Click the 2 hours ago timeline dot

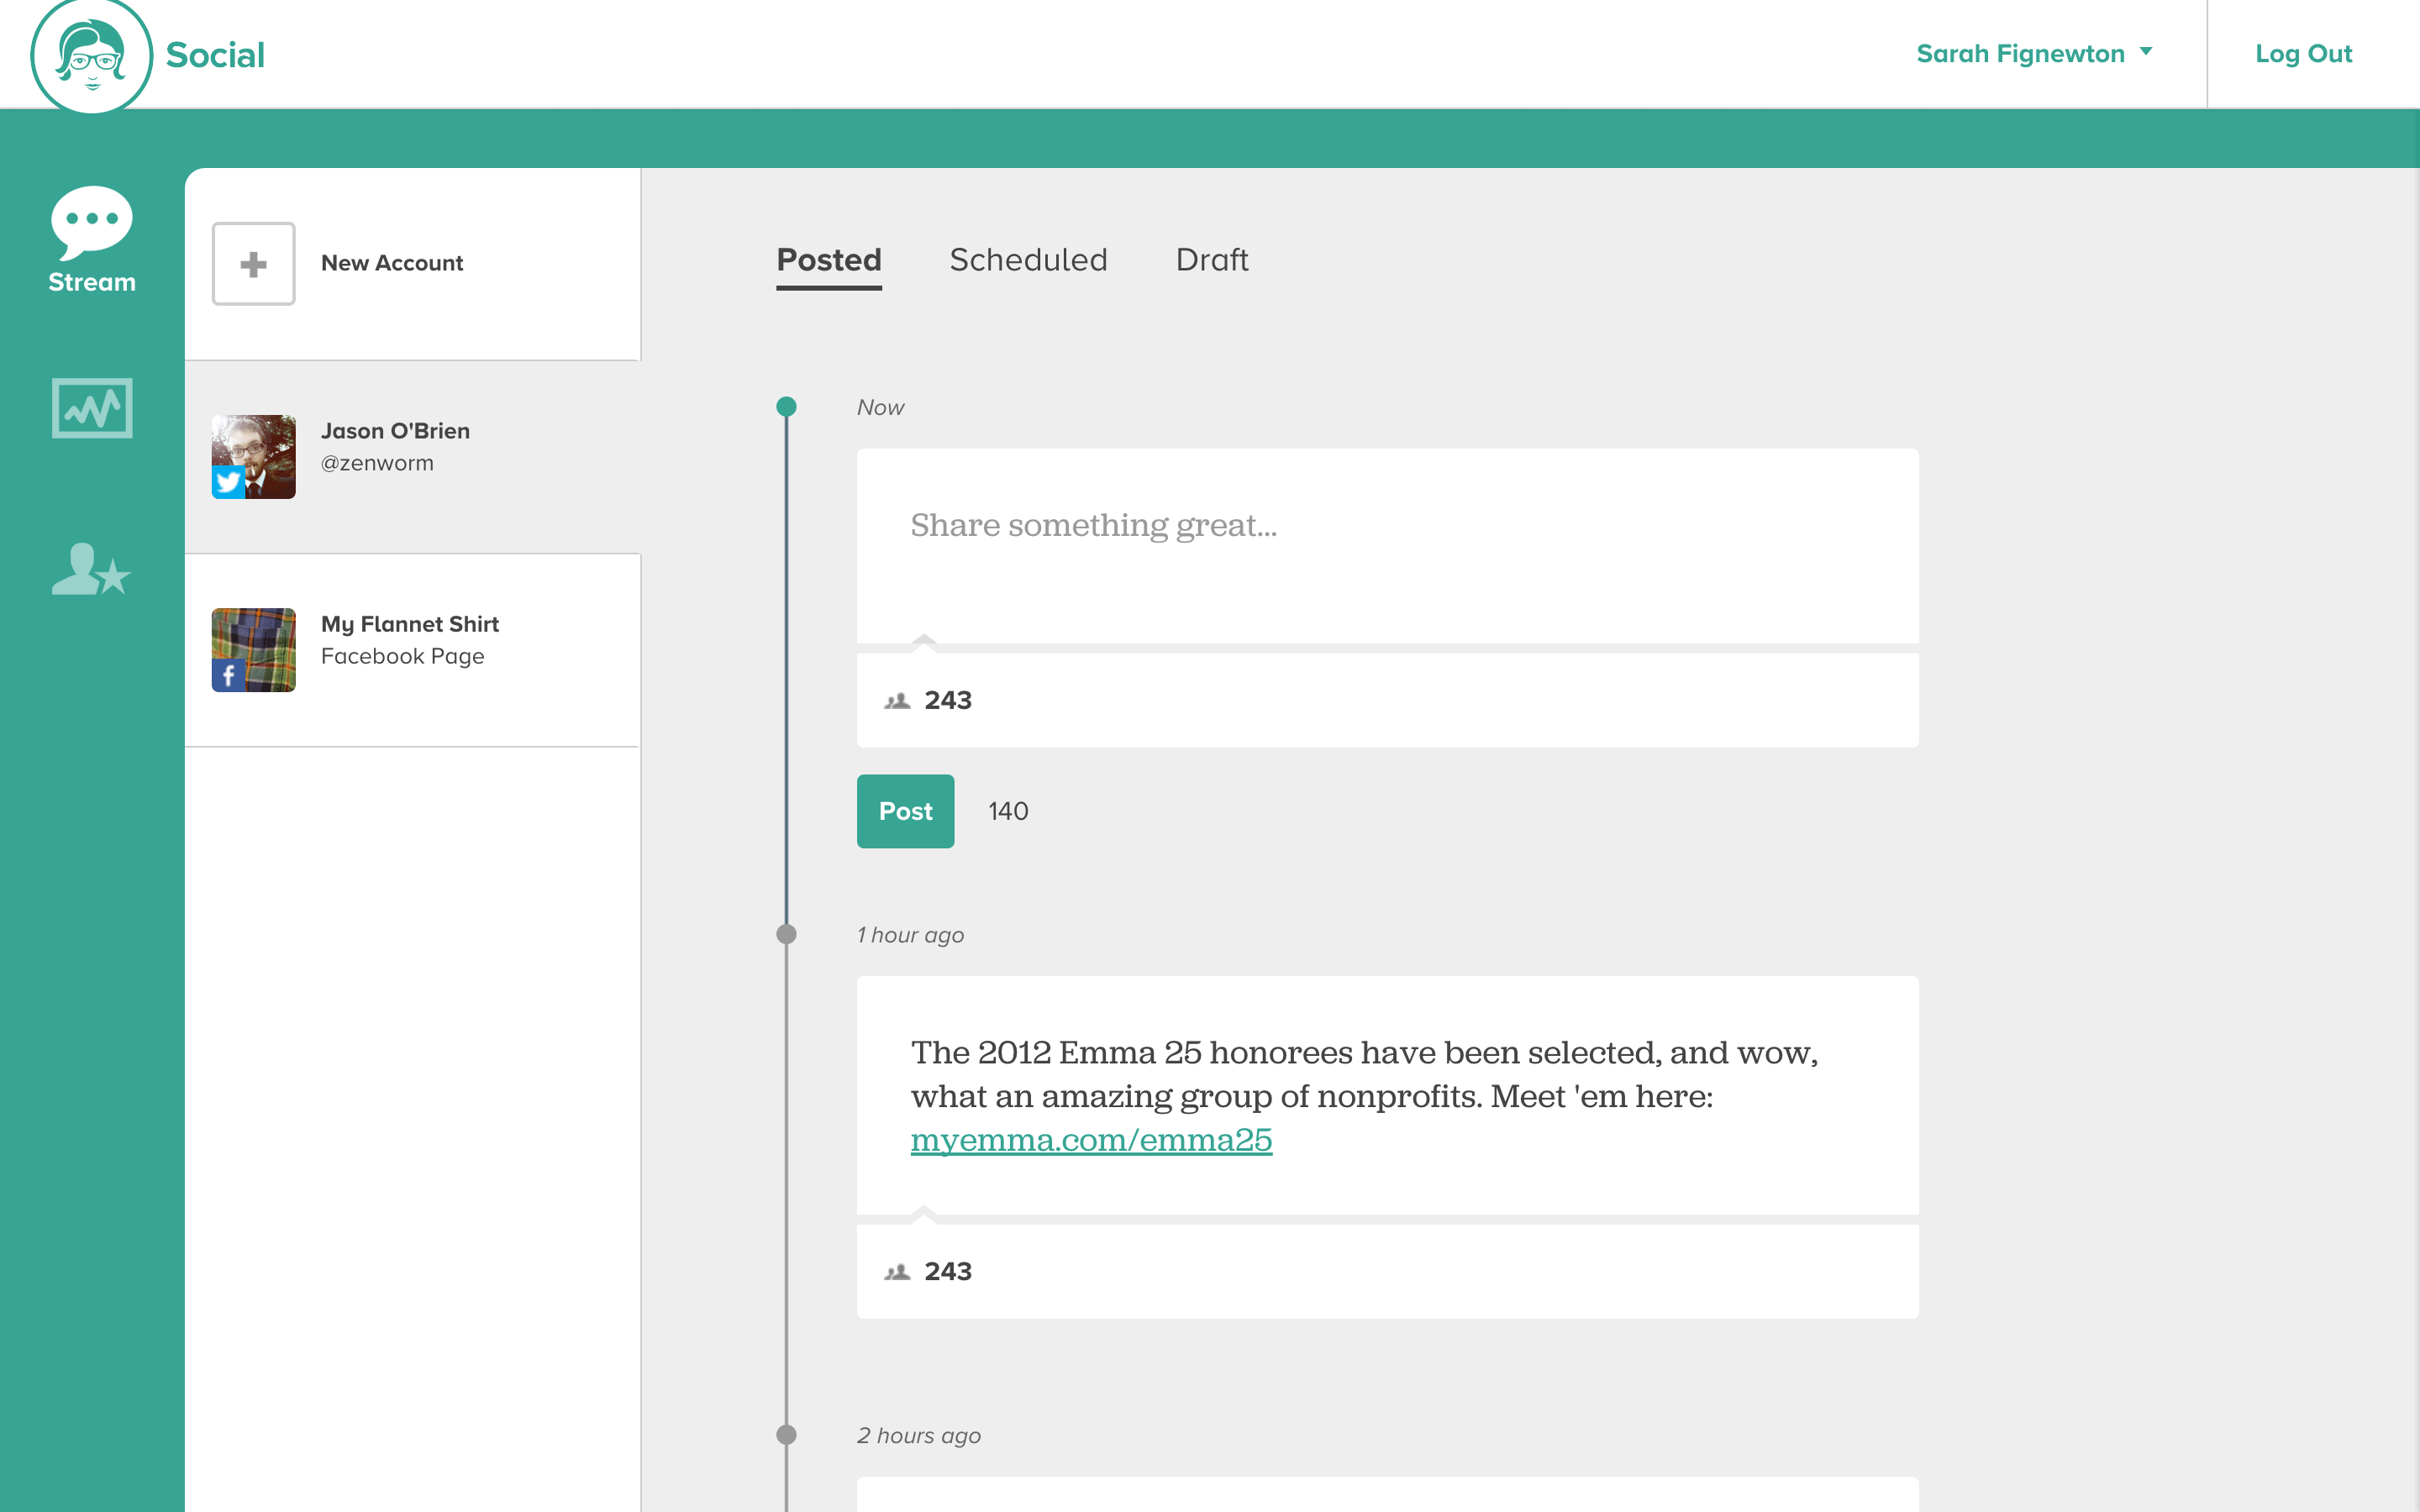[787, 1435]
